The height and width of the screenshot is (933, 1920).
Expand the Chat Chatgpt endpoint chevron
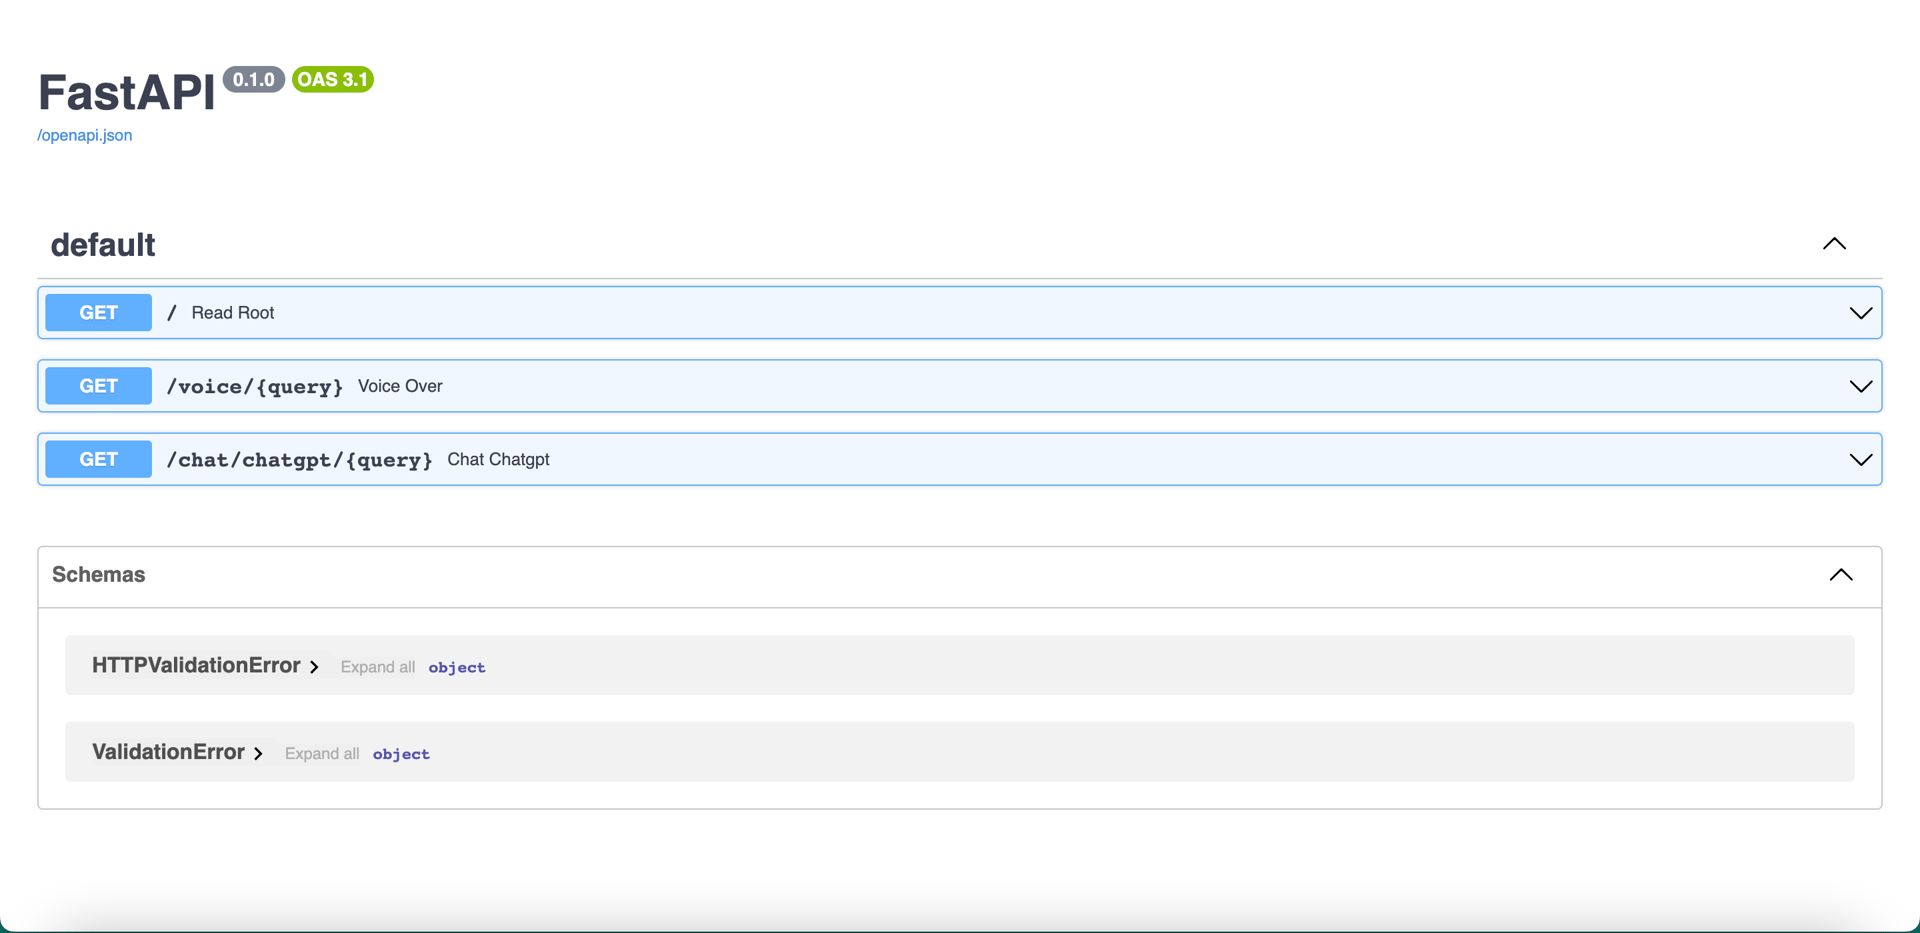pyautogui.click(x=1860, y=460)
